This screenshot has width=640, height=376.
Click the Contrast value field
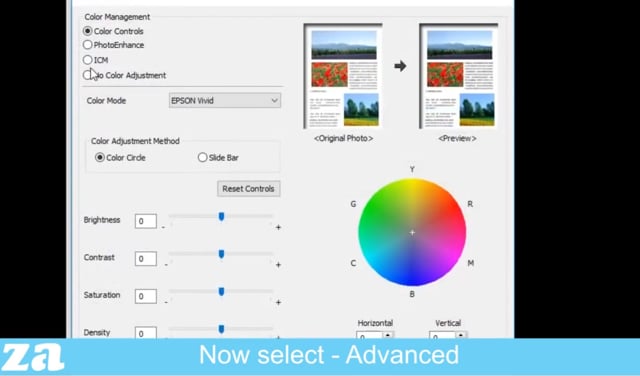[x=146, y=258]
